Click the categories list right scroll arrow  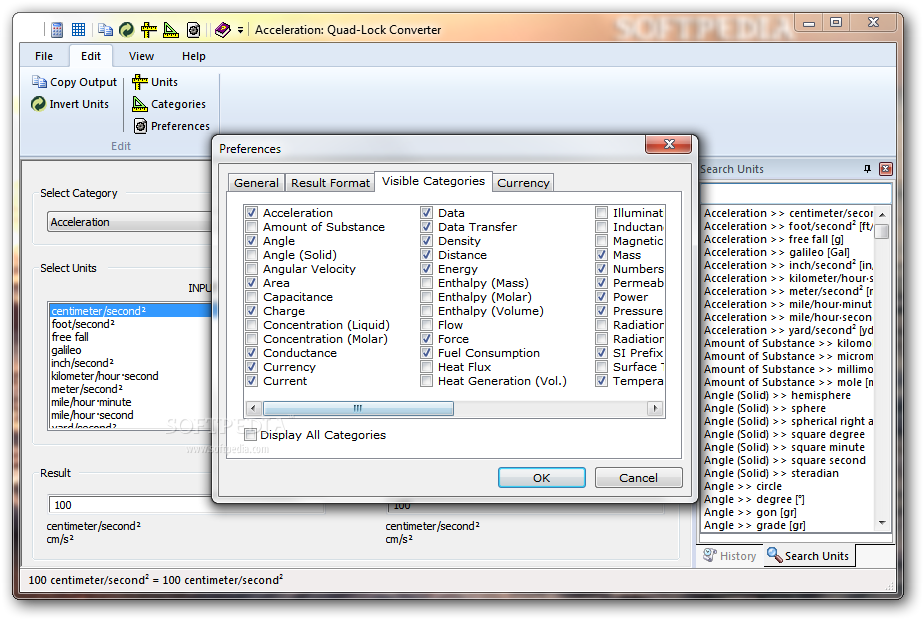pyautogui.click(x=655, y=408)
